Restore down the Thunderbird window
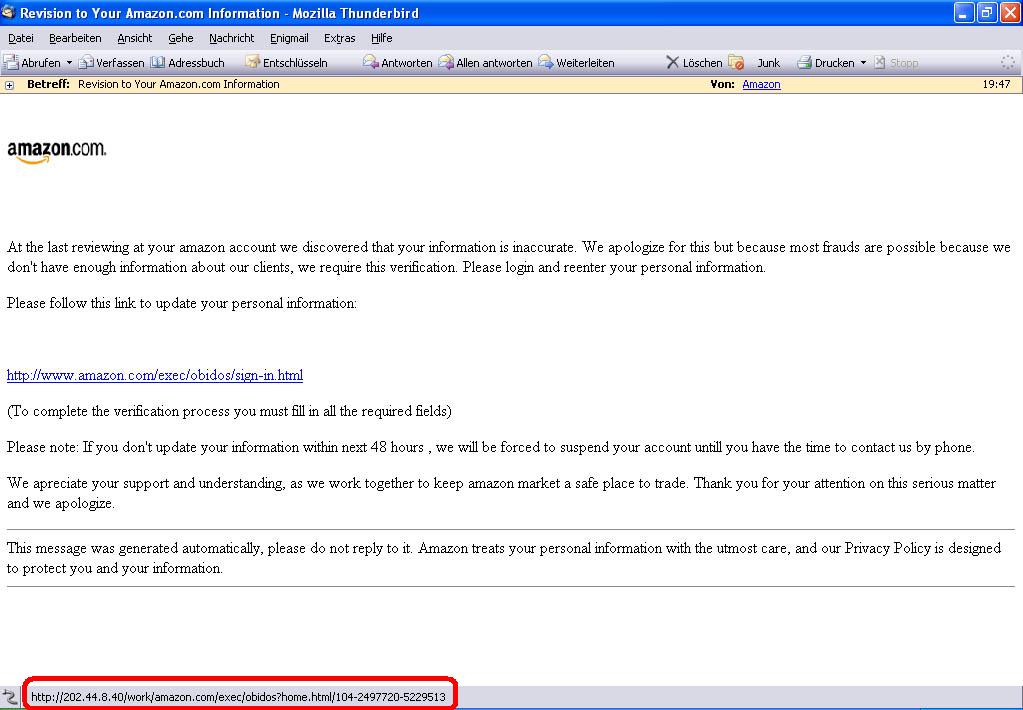Image resolution: width=1023 pixels, height=710 pixels. pyautogui.click(x=987, y=12)
